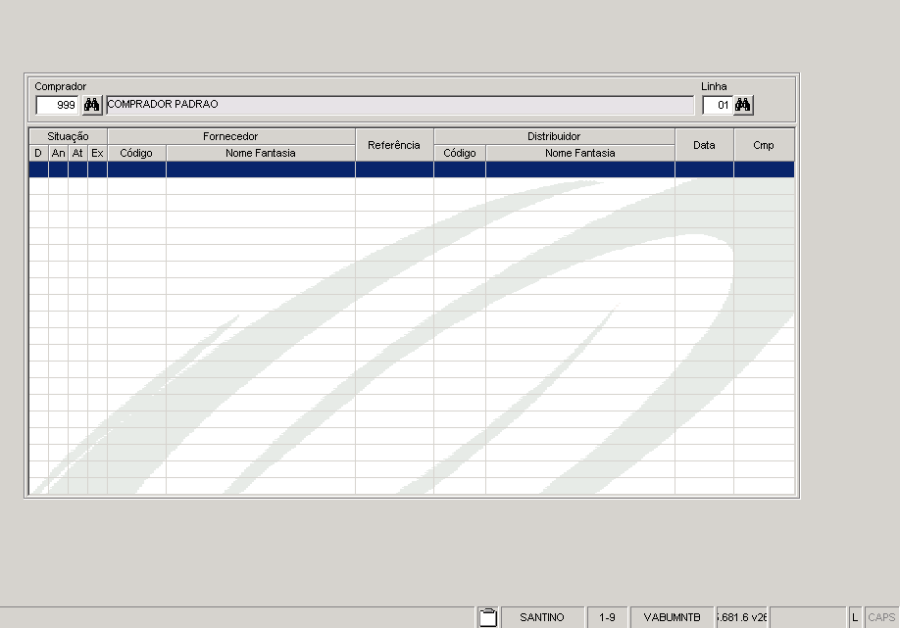Click the At situation column header

pyautogui.click(x=77, y=153)
